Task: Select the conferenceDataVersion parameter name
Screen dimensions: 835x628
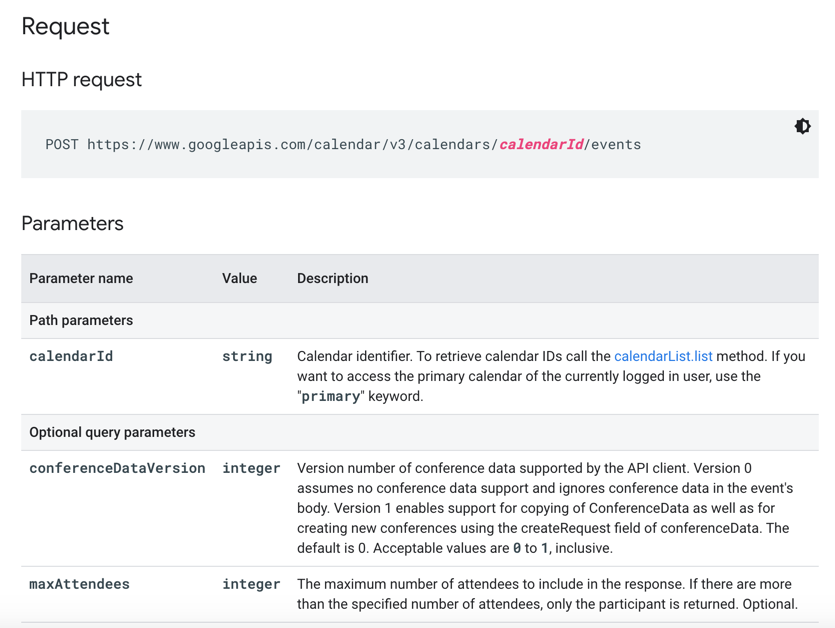Action: click(117, 468)
